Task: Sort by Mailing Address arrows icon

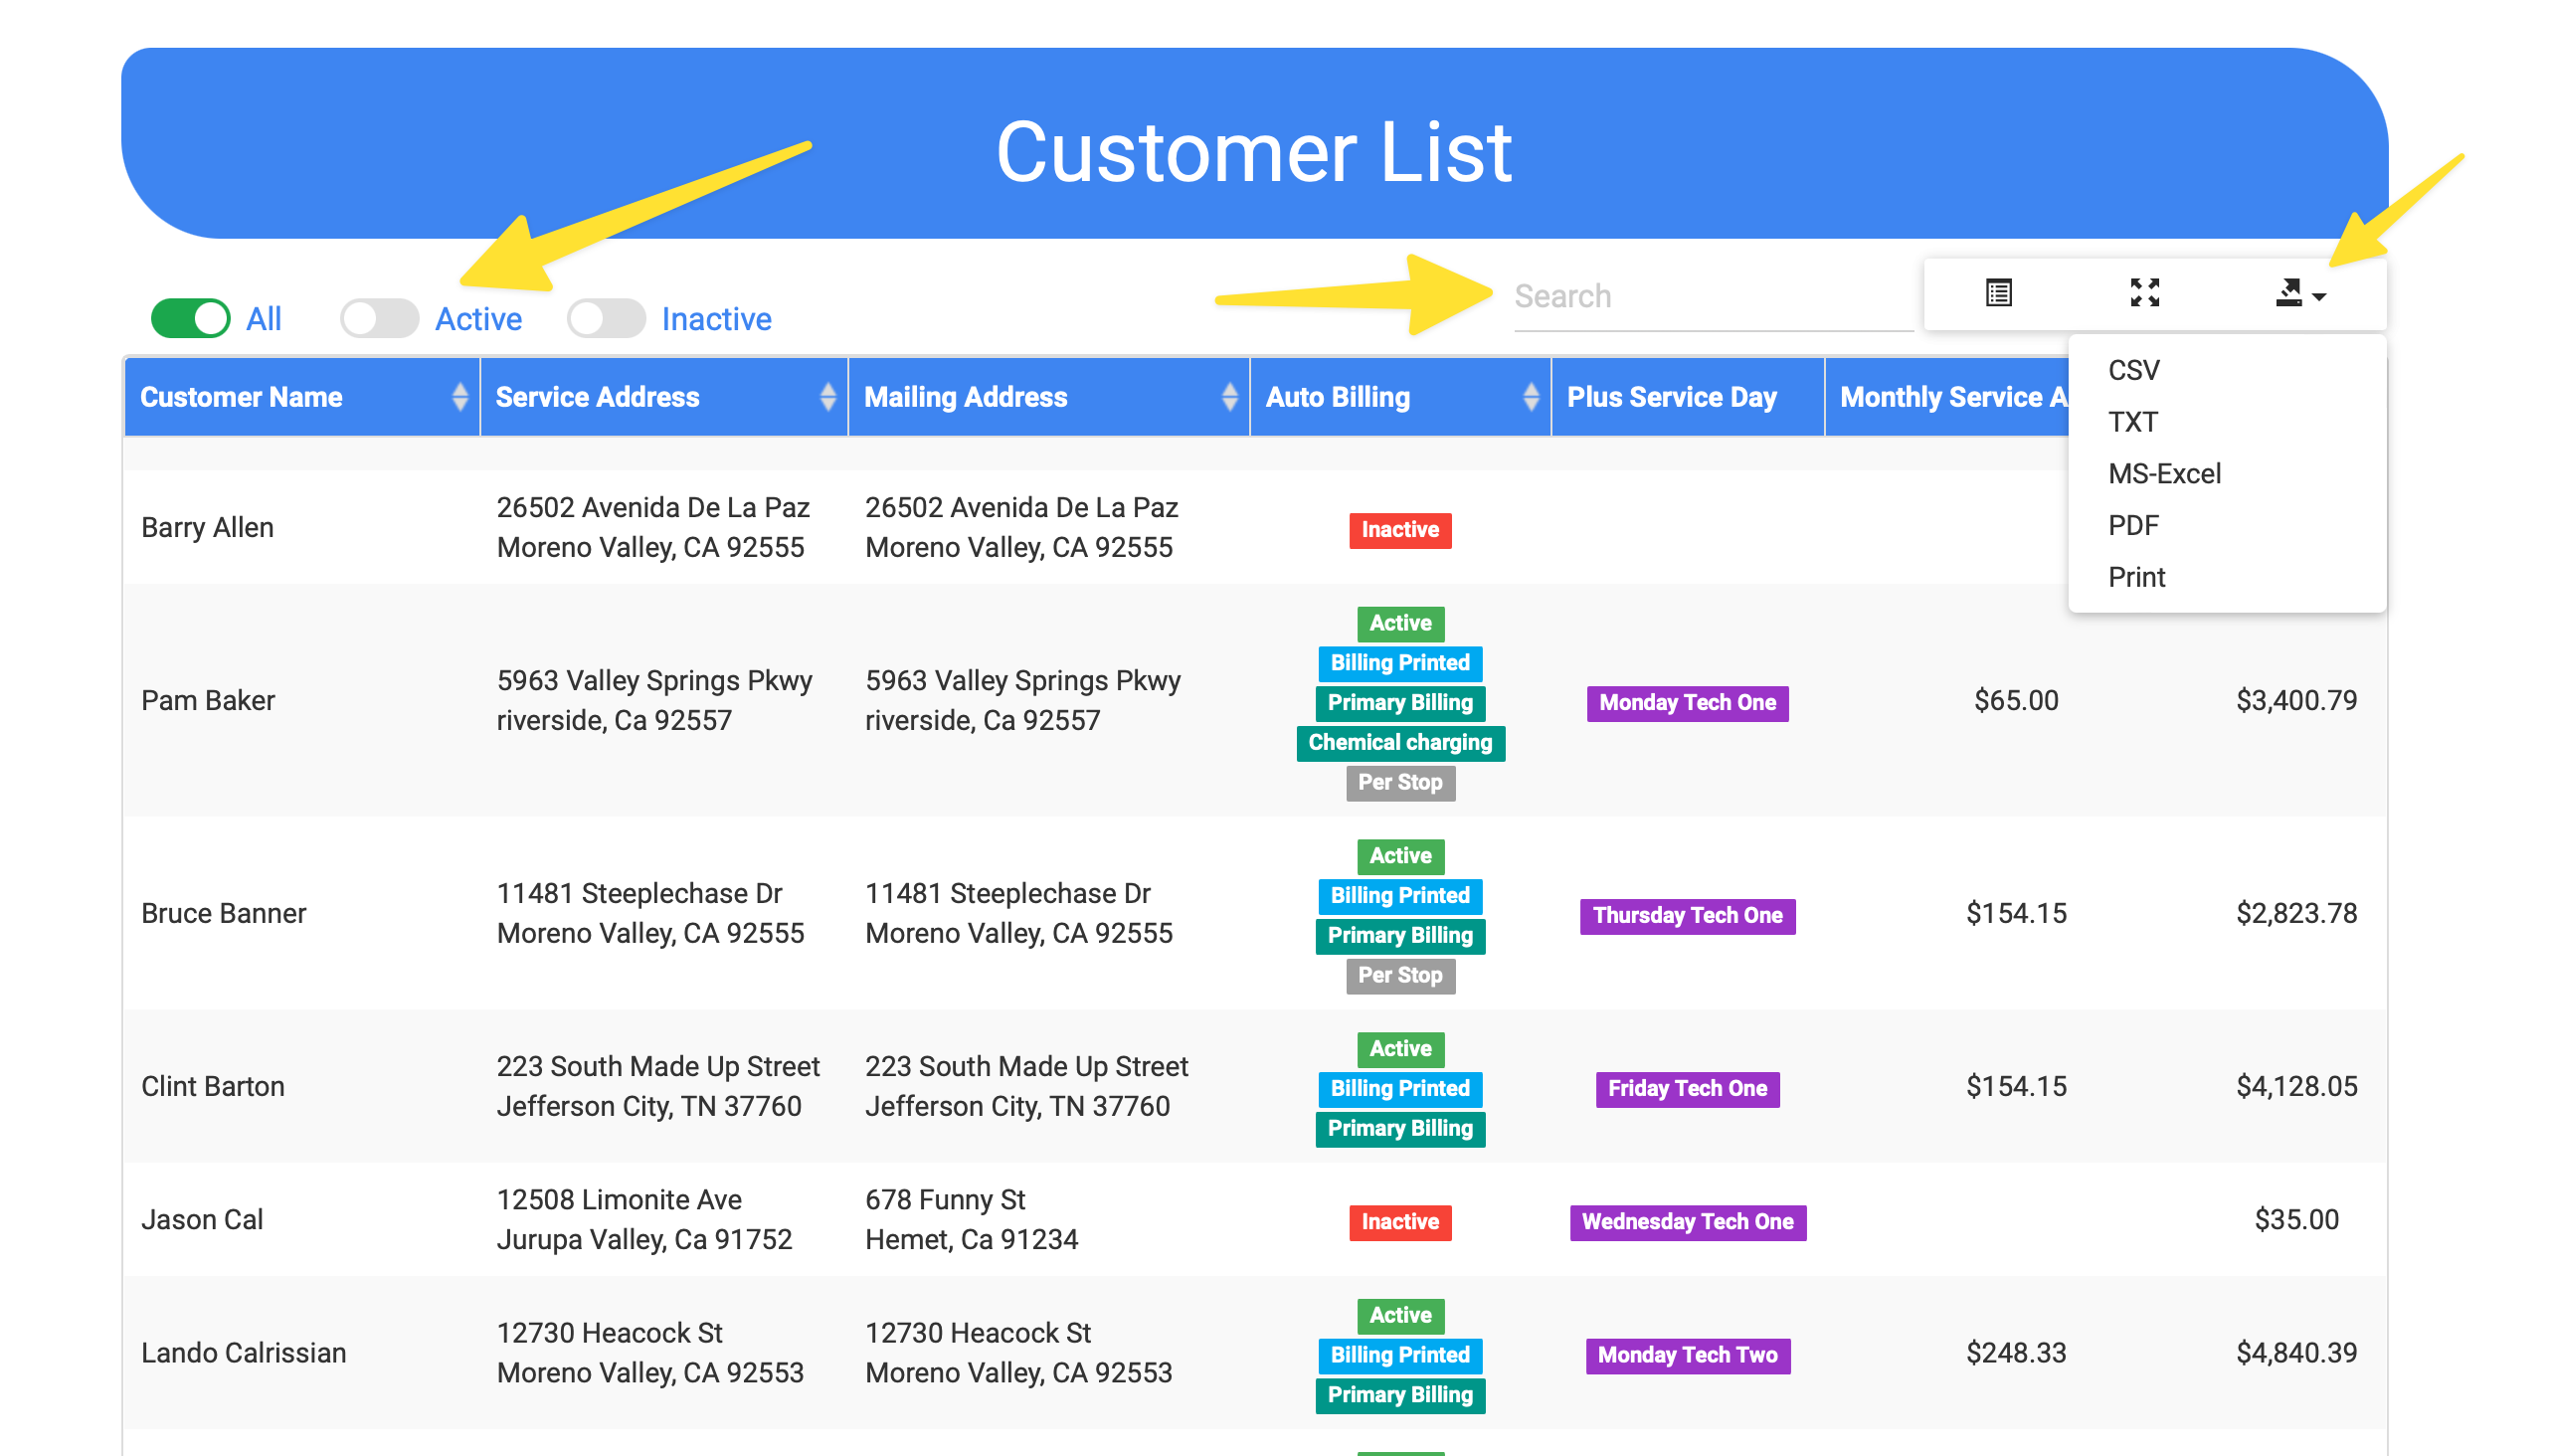Action: tap(1229, 397)
